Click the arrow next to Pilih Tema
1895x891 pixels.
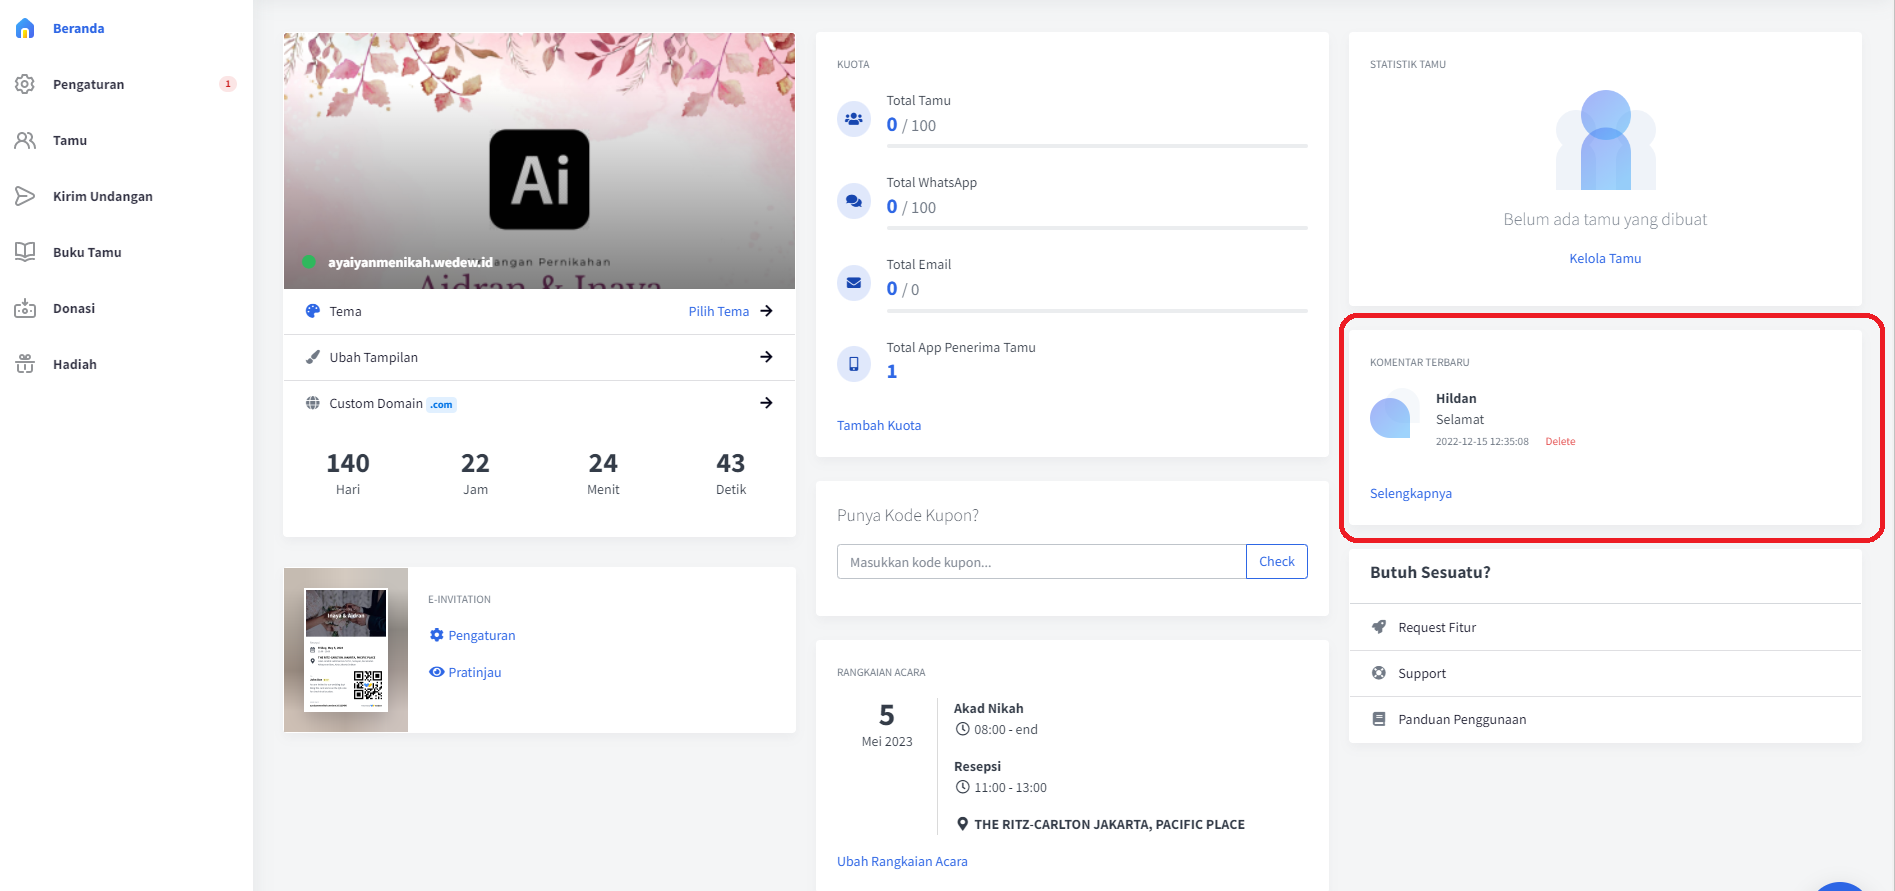point(766,311)
